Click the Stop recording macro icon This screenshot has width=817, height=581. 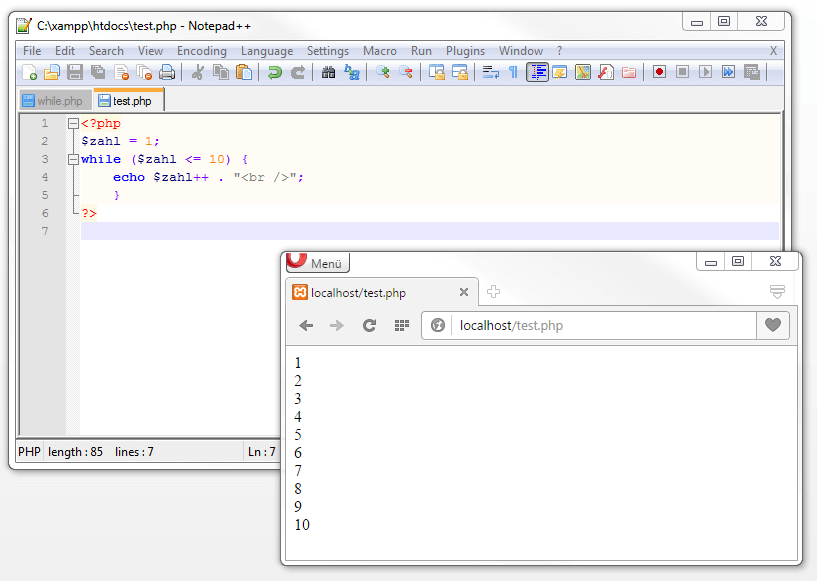tap(682, 72)
